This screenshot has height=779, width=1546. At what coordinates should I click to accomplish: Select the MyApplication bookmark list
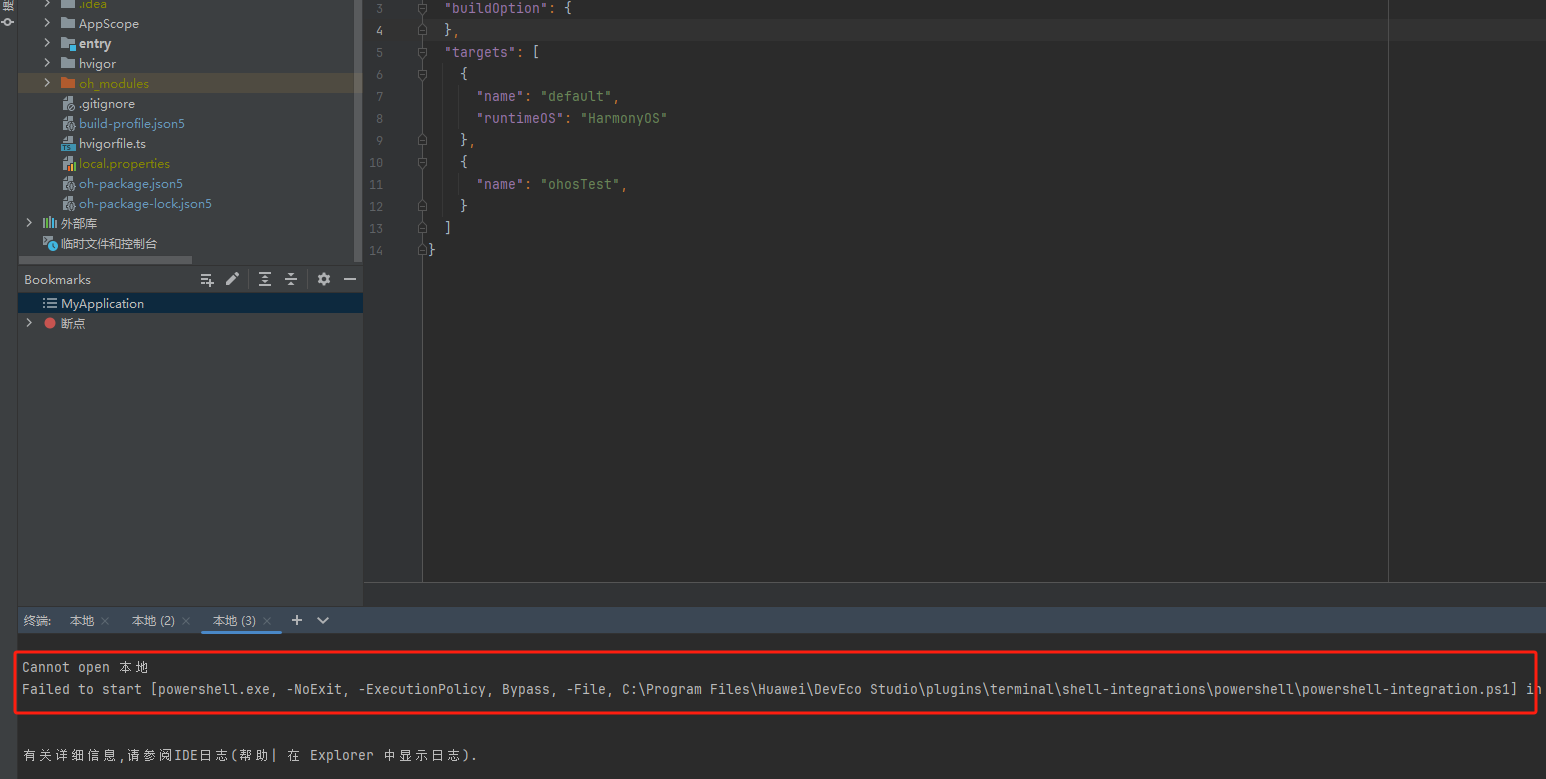point(190,303)
